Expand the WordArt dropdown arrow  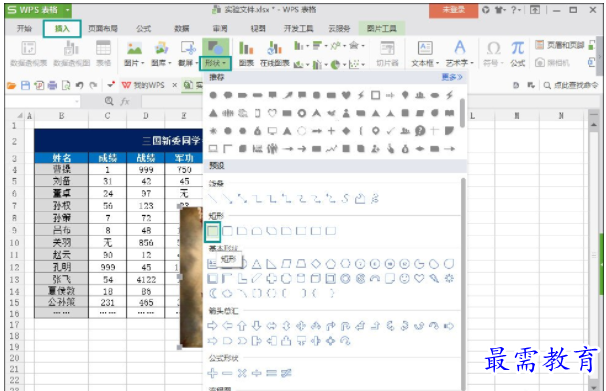click(472, 63)
